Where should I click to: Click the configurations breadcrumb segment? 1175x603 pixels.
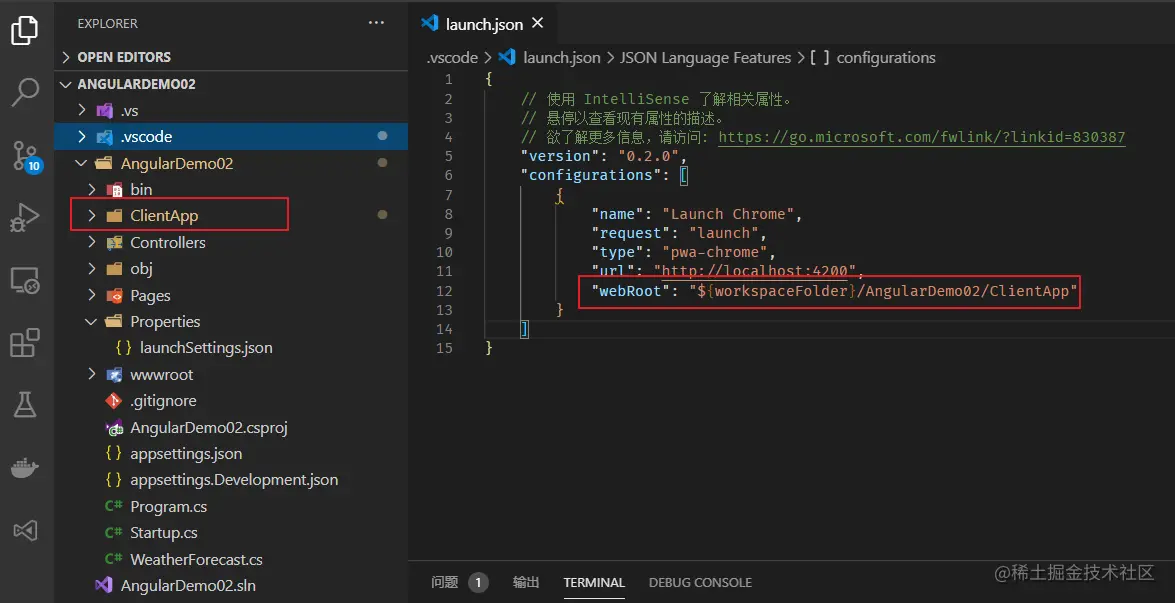tap(886, 58)
